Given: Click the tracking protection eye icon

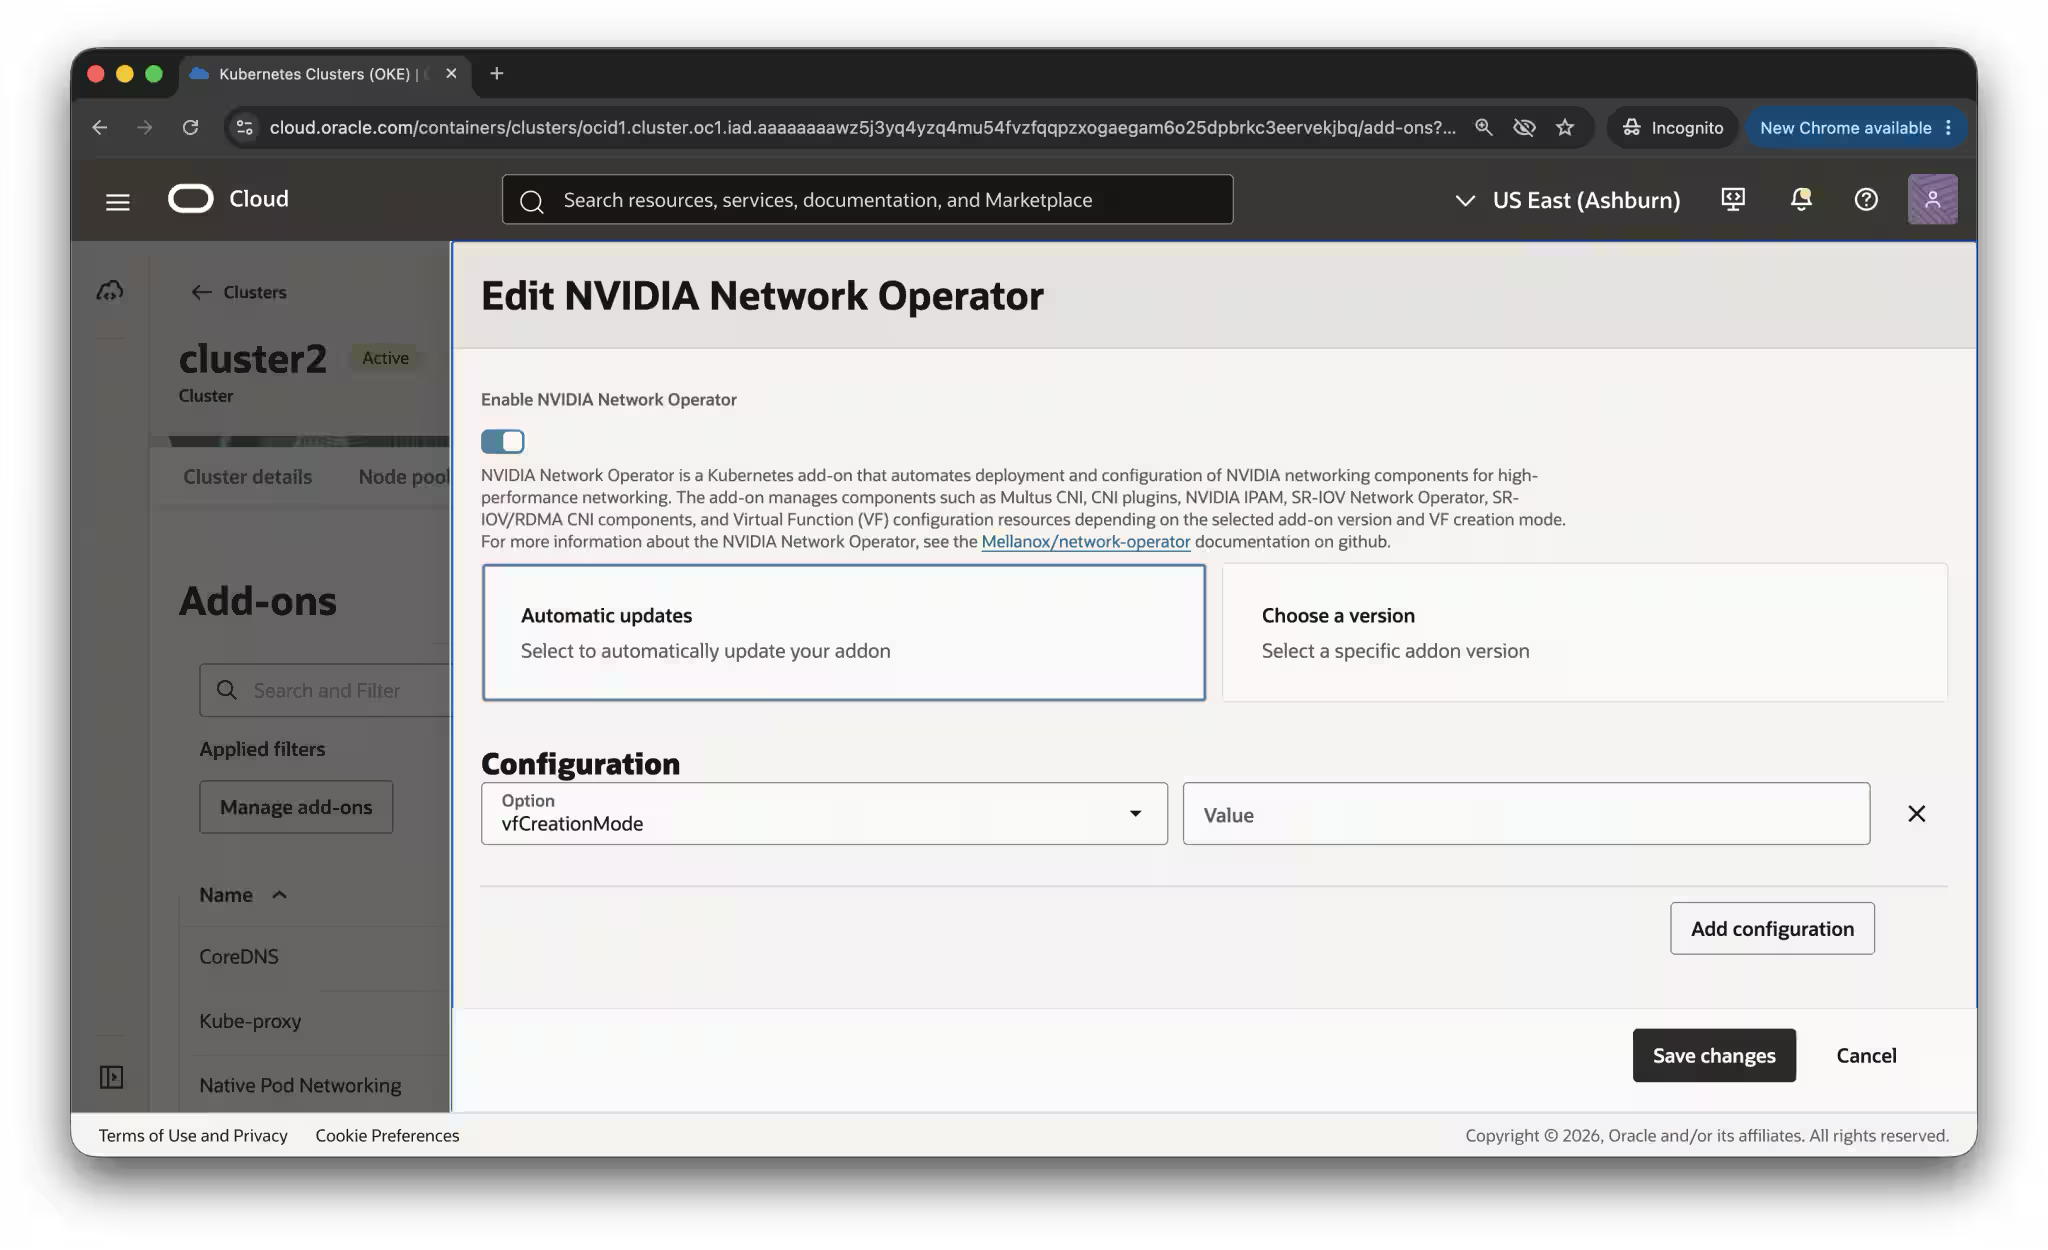Looking at the screenshot, I should coord(1524,127).
